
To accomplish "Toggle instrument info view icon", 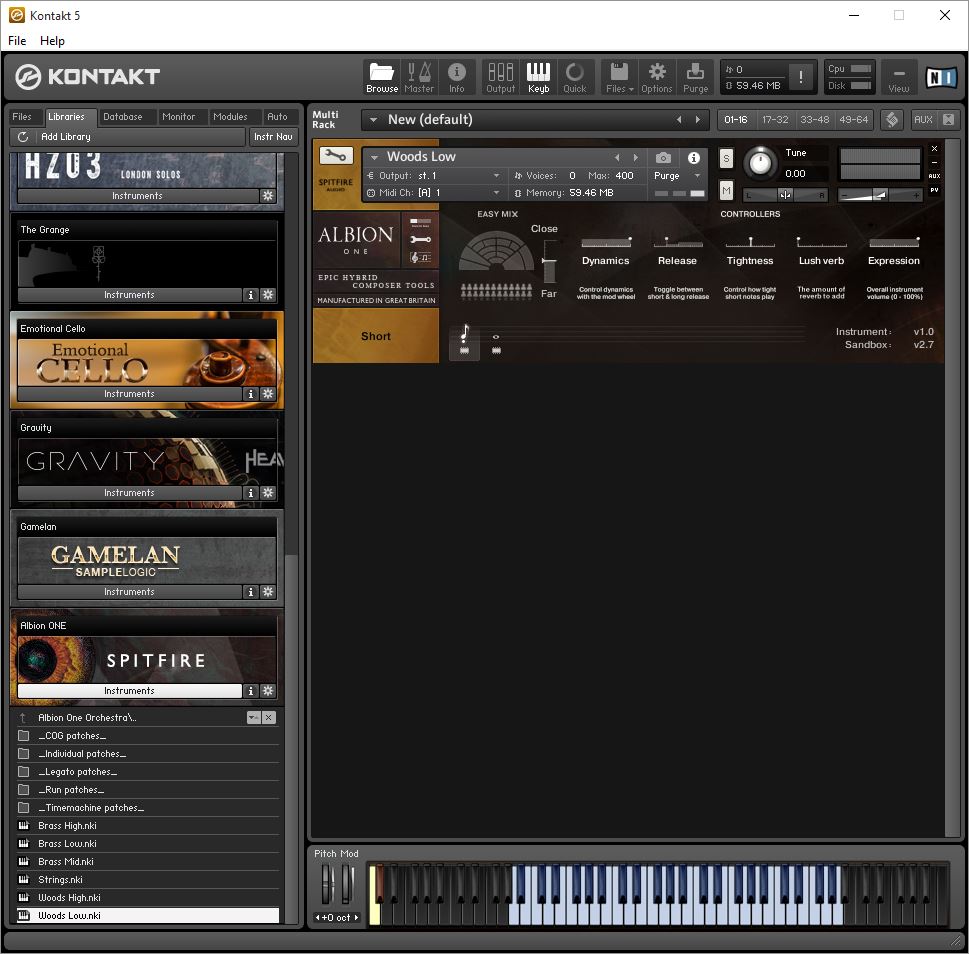I will pyautogui.click(x=694, y=158).
